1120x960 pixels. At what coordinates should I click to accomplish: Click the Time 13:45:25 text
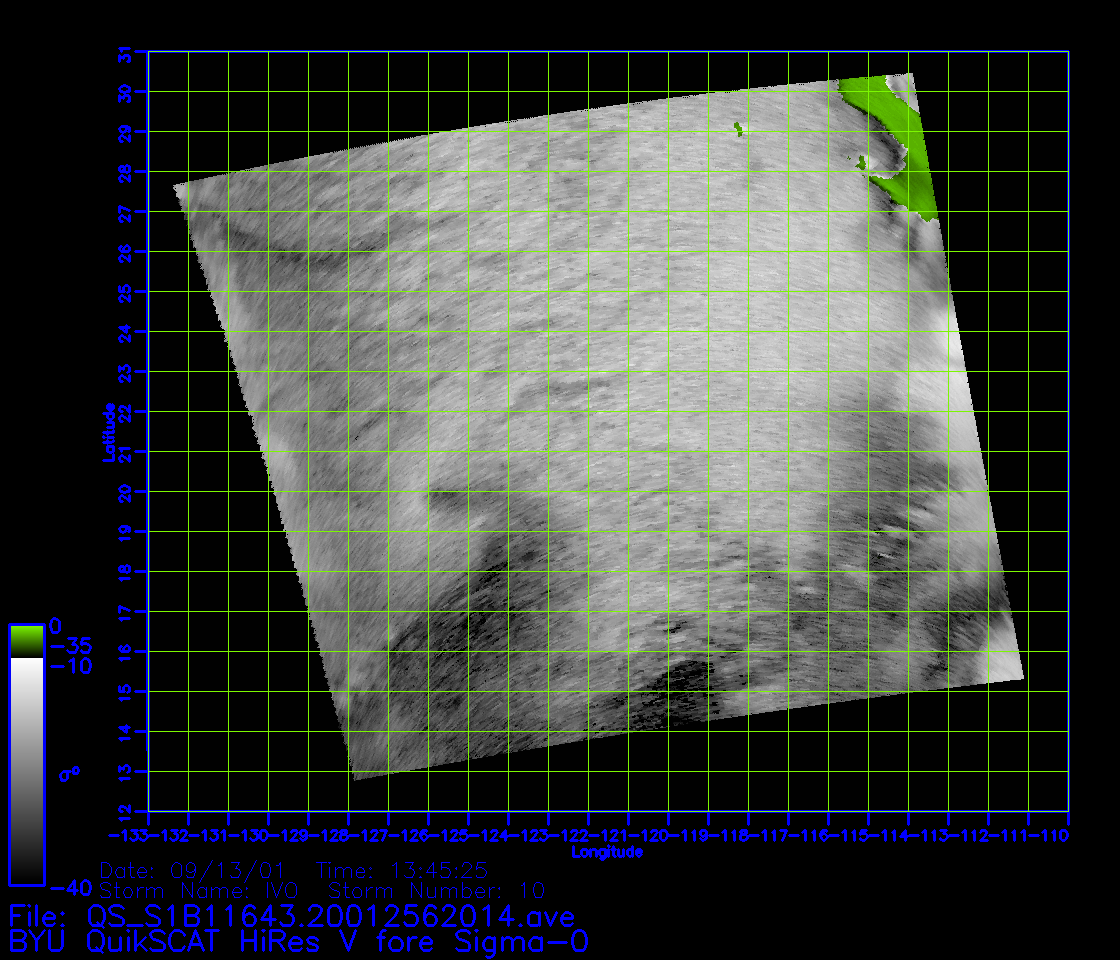401,870
